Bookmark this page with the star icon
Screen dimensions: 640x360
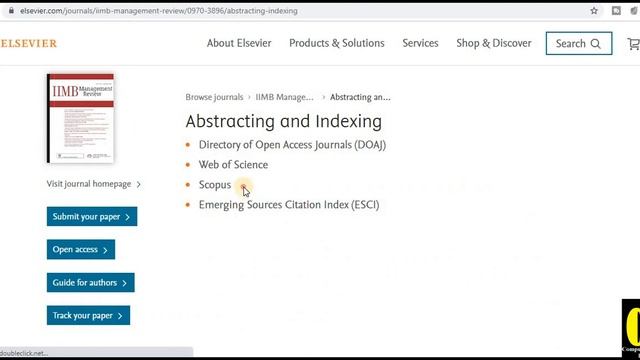[594, 11]
